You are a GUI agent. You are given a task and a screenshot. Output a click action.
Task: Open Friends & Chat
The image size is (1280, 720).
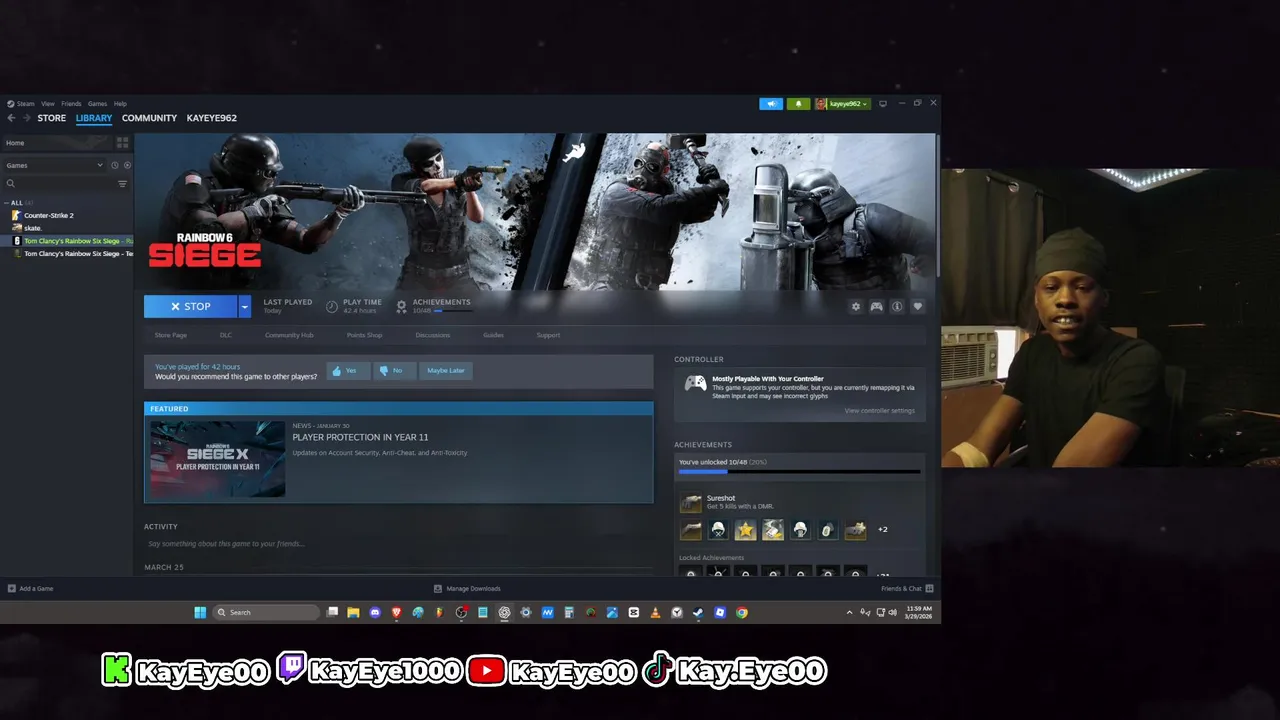pos(907,589)
